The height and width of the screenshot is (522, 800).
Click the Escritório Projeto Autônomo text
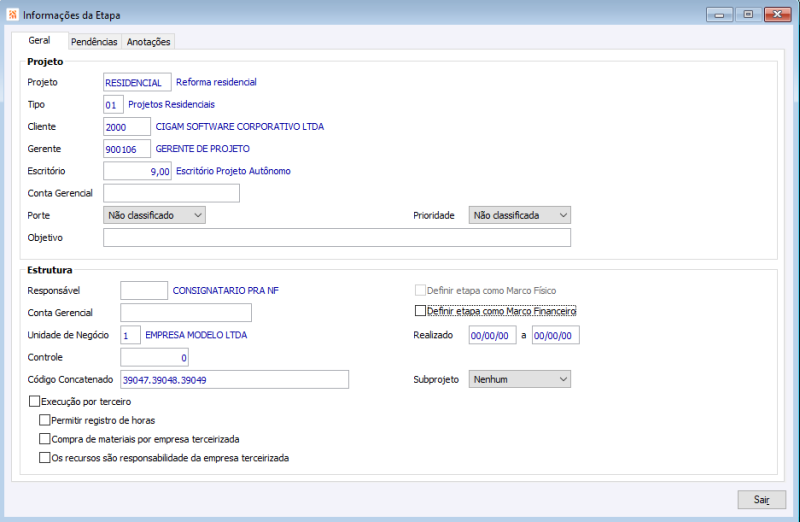click(233, 171)
